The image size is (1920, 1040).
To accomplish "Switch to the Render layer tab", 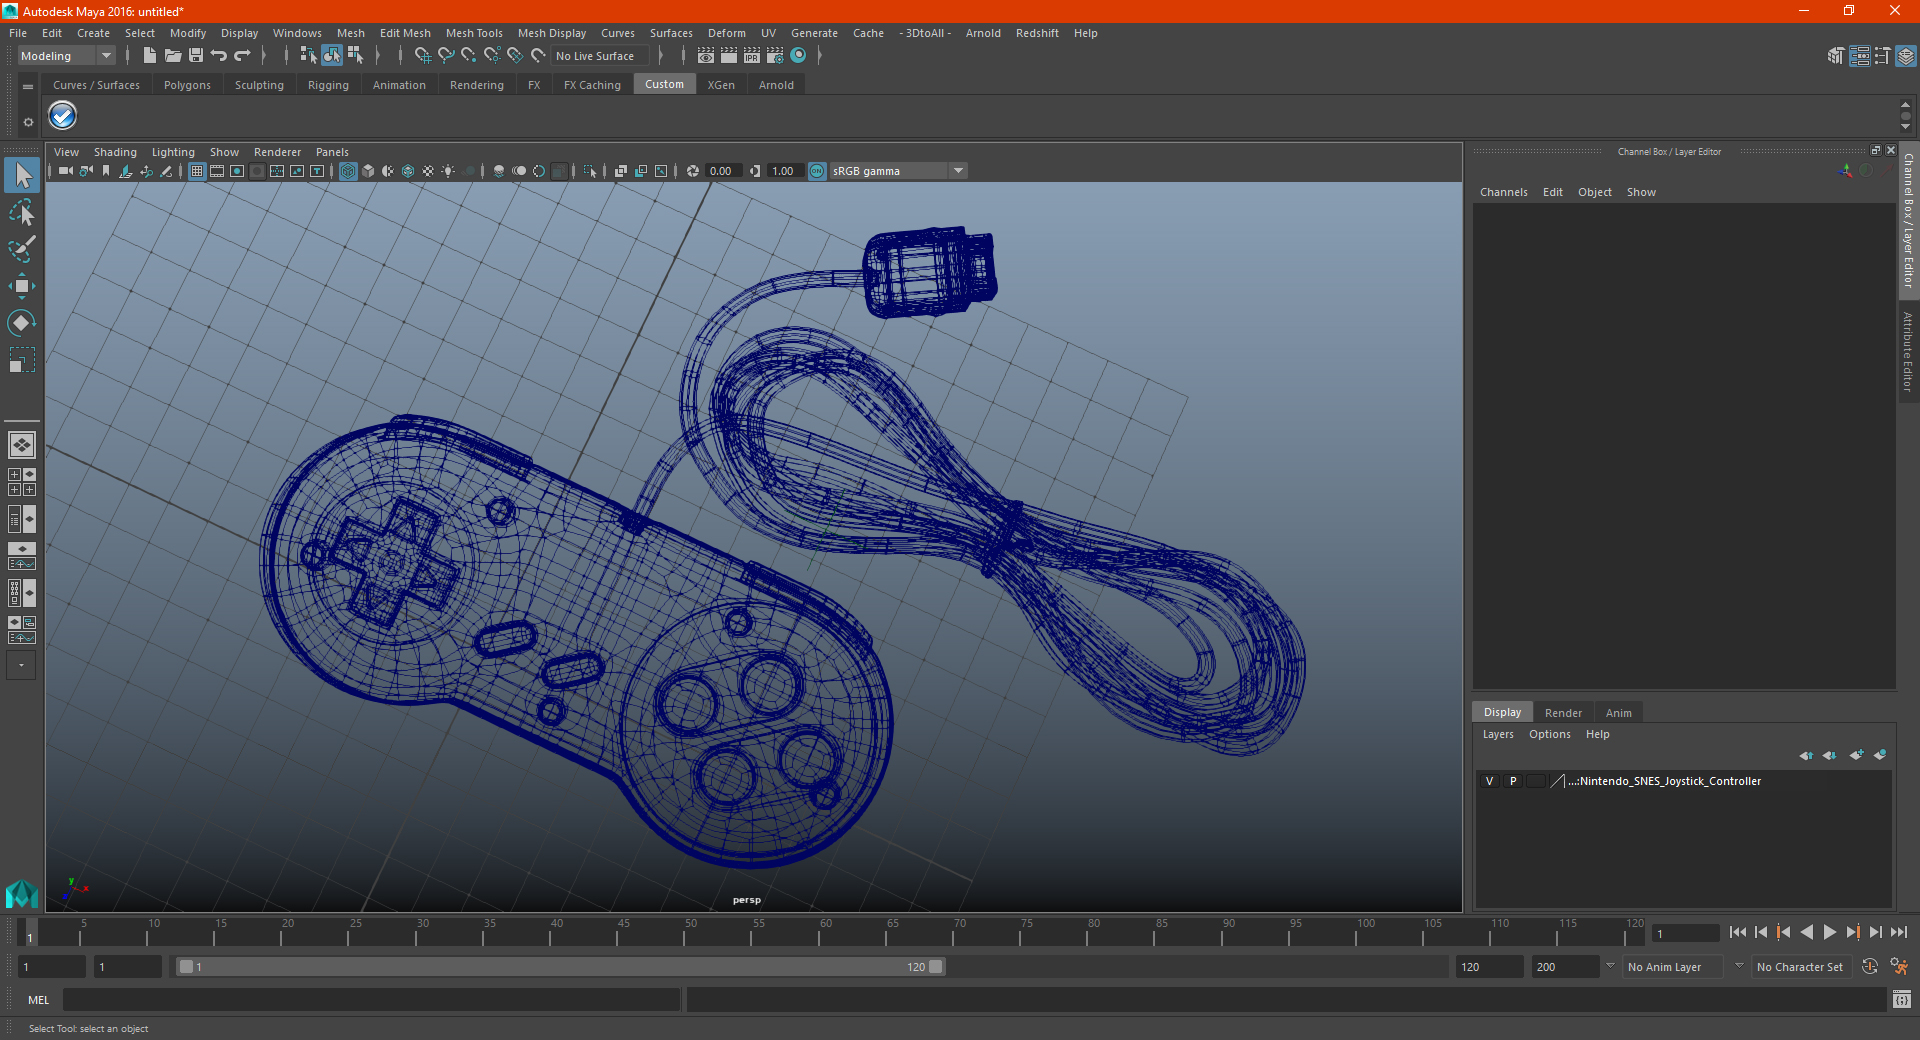I will coord(1563,713).
